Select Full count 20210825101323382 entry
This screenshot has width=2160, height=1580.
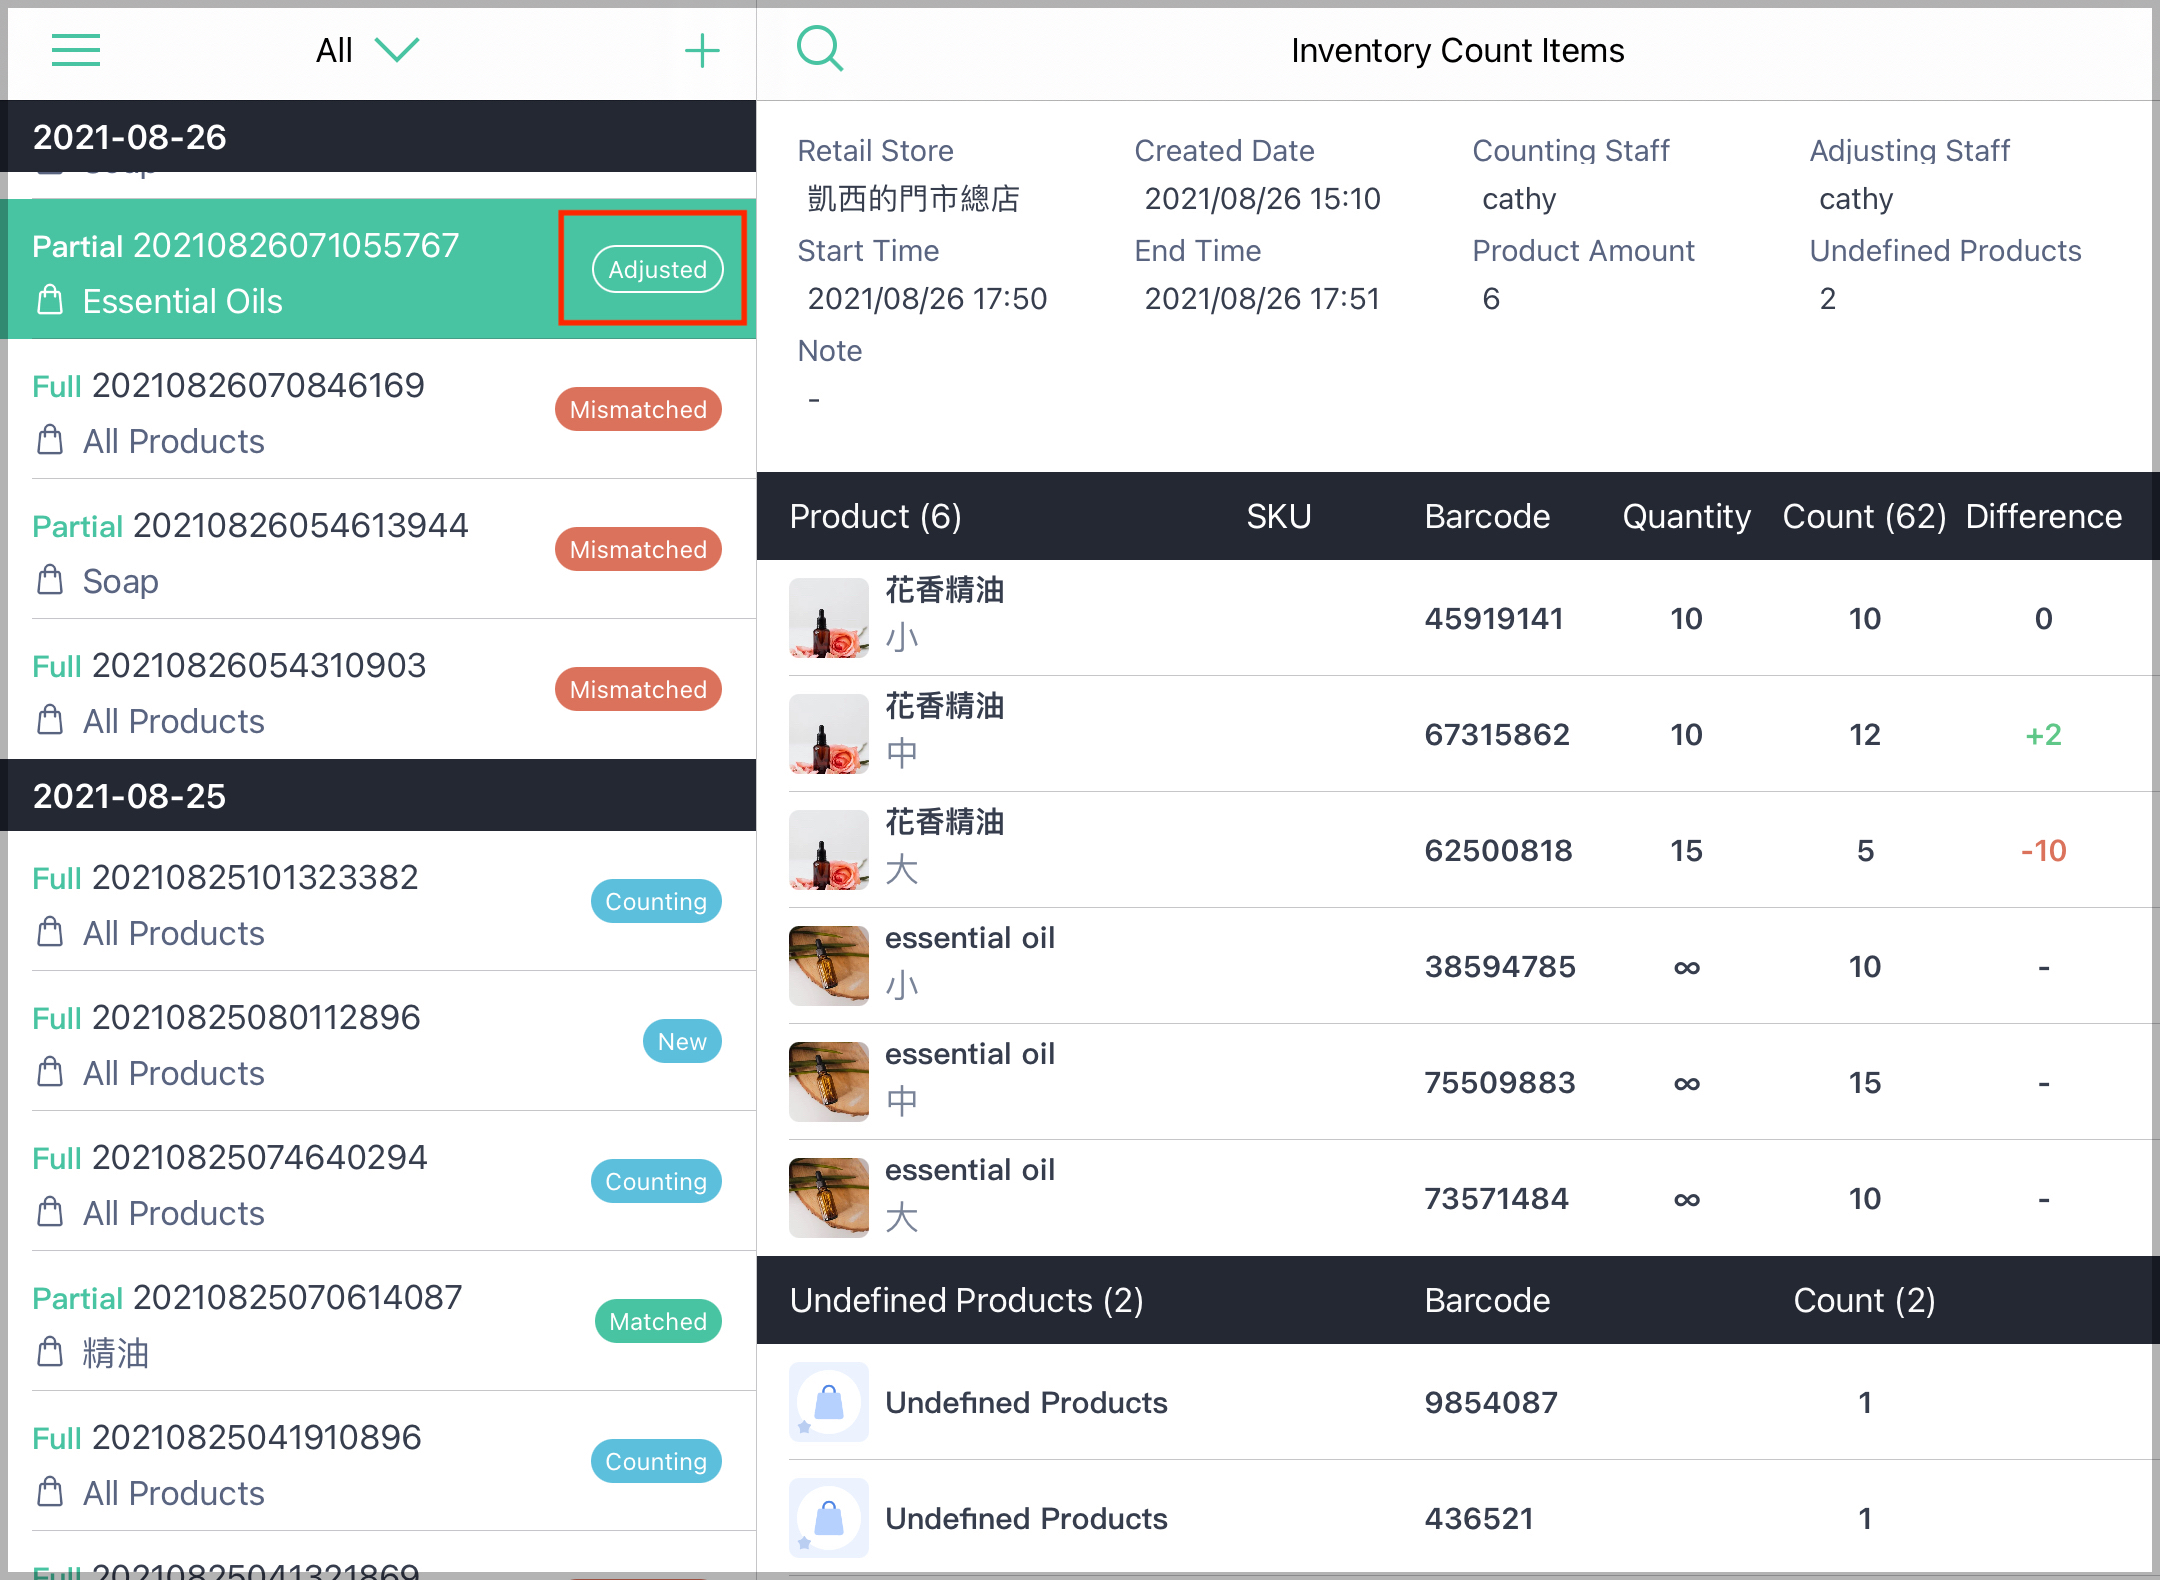[382, 901]
